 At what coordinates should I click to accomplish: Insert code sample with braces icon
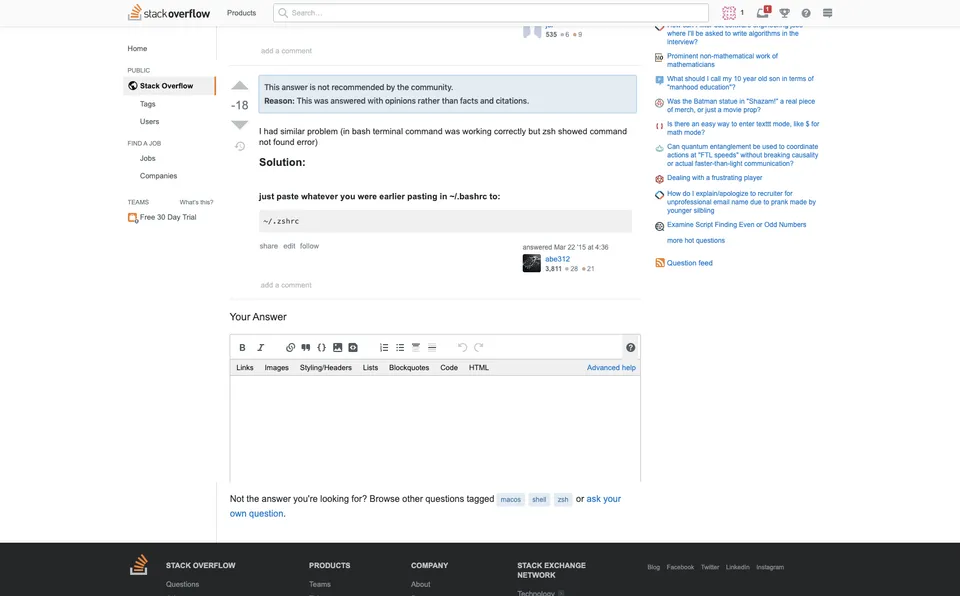pos(321,347)
